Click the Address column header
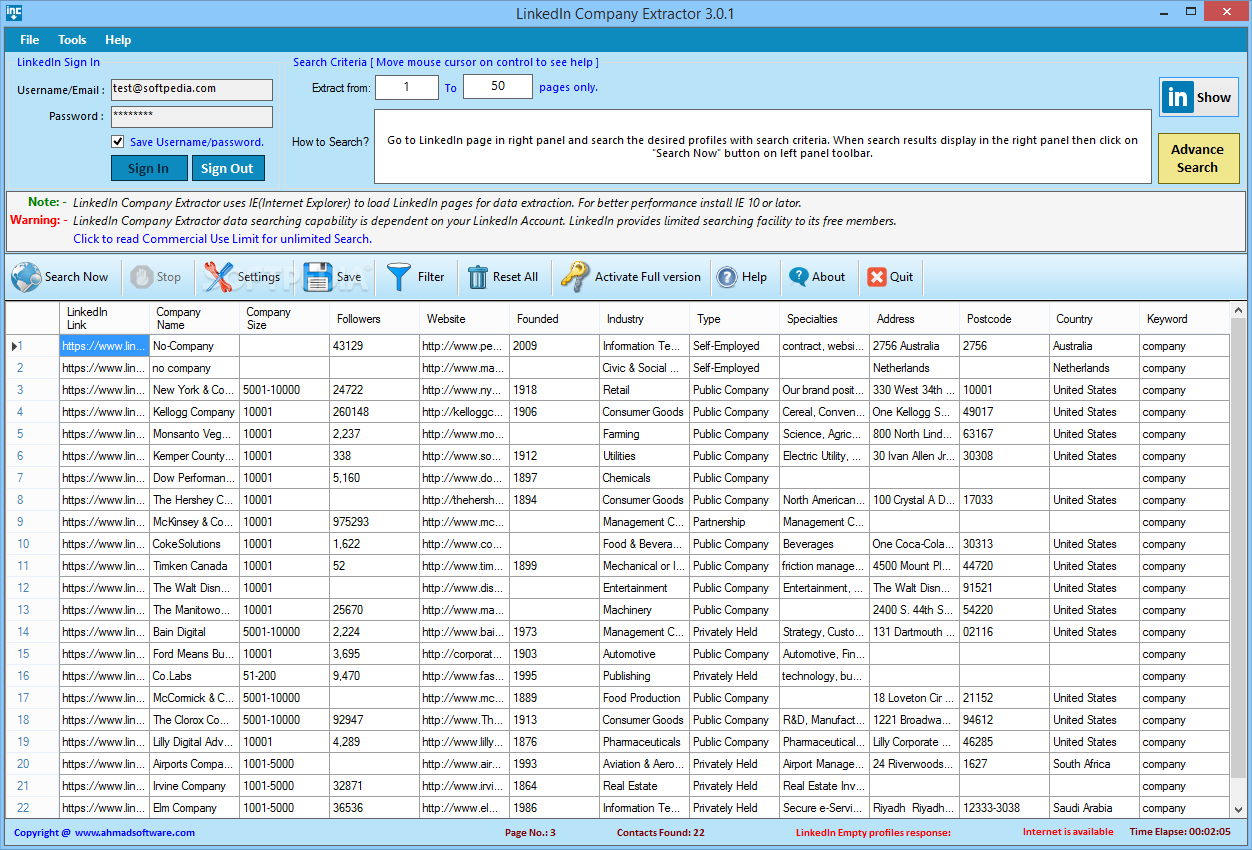This screenshot has height=850, width=1252. [914, 318]
